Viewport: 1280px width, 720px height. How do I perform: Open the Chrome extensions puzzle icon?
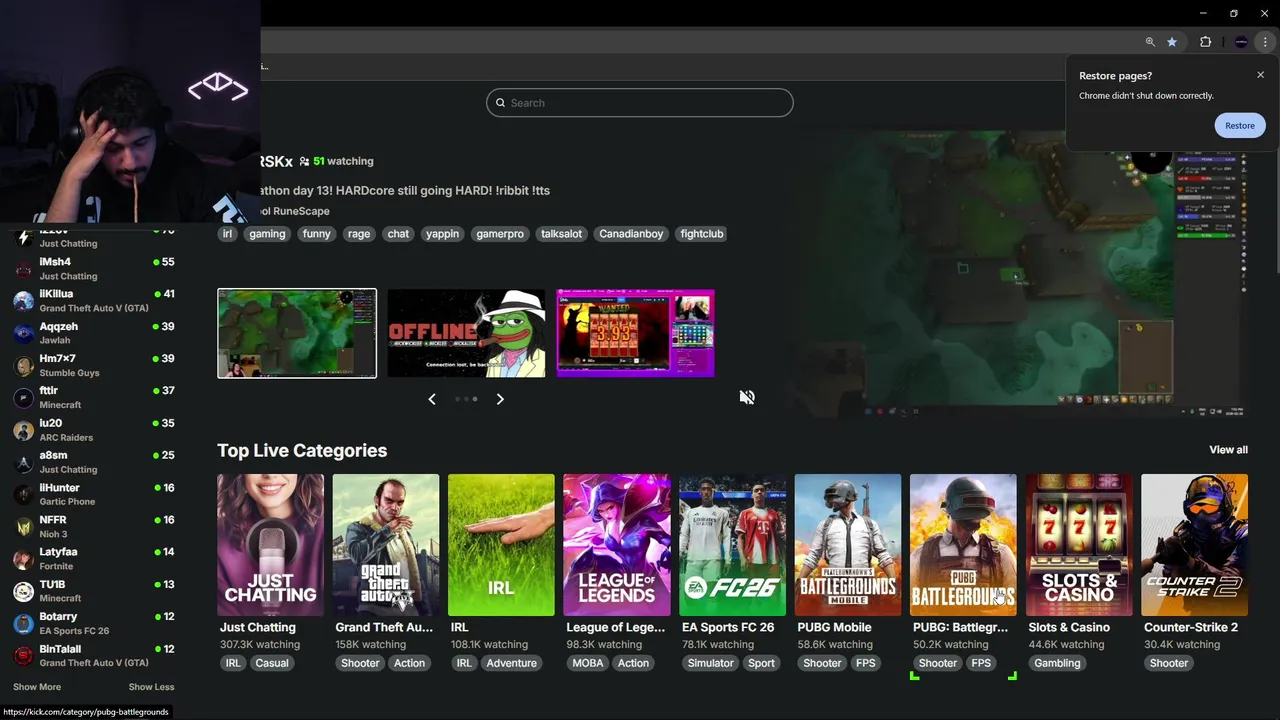coord(1205,42)
